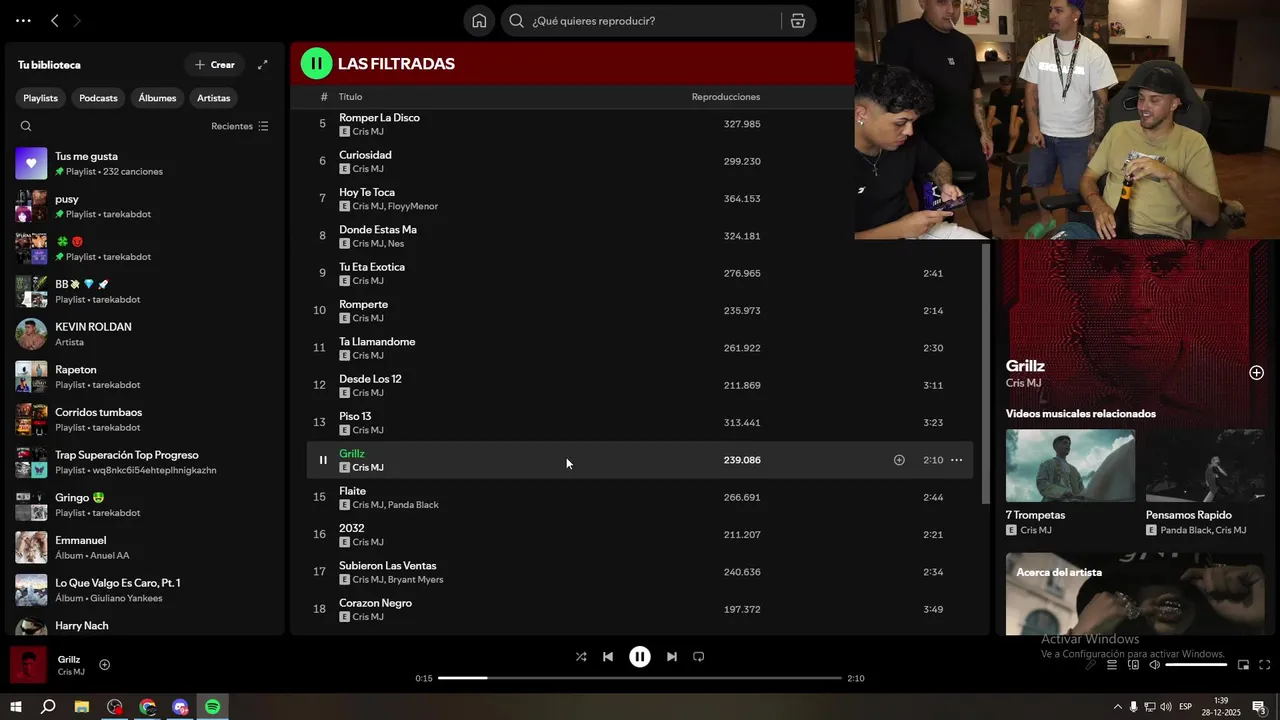Open the play queue icon
This screenshot has height=720, width=1280.
coord(1111,665)
